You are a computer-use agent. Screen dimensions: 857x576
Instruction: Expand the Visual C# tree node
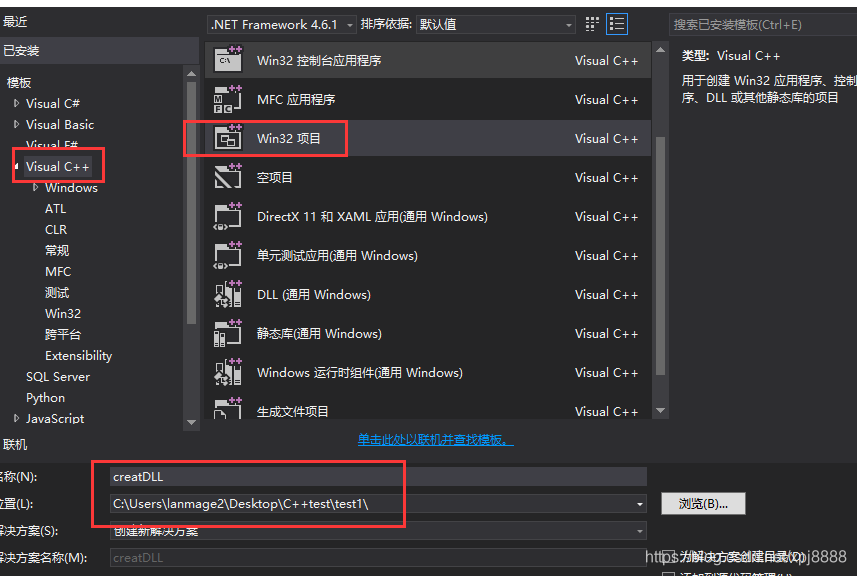(x=16, y=103)
